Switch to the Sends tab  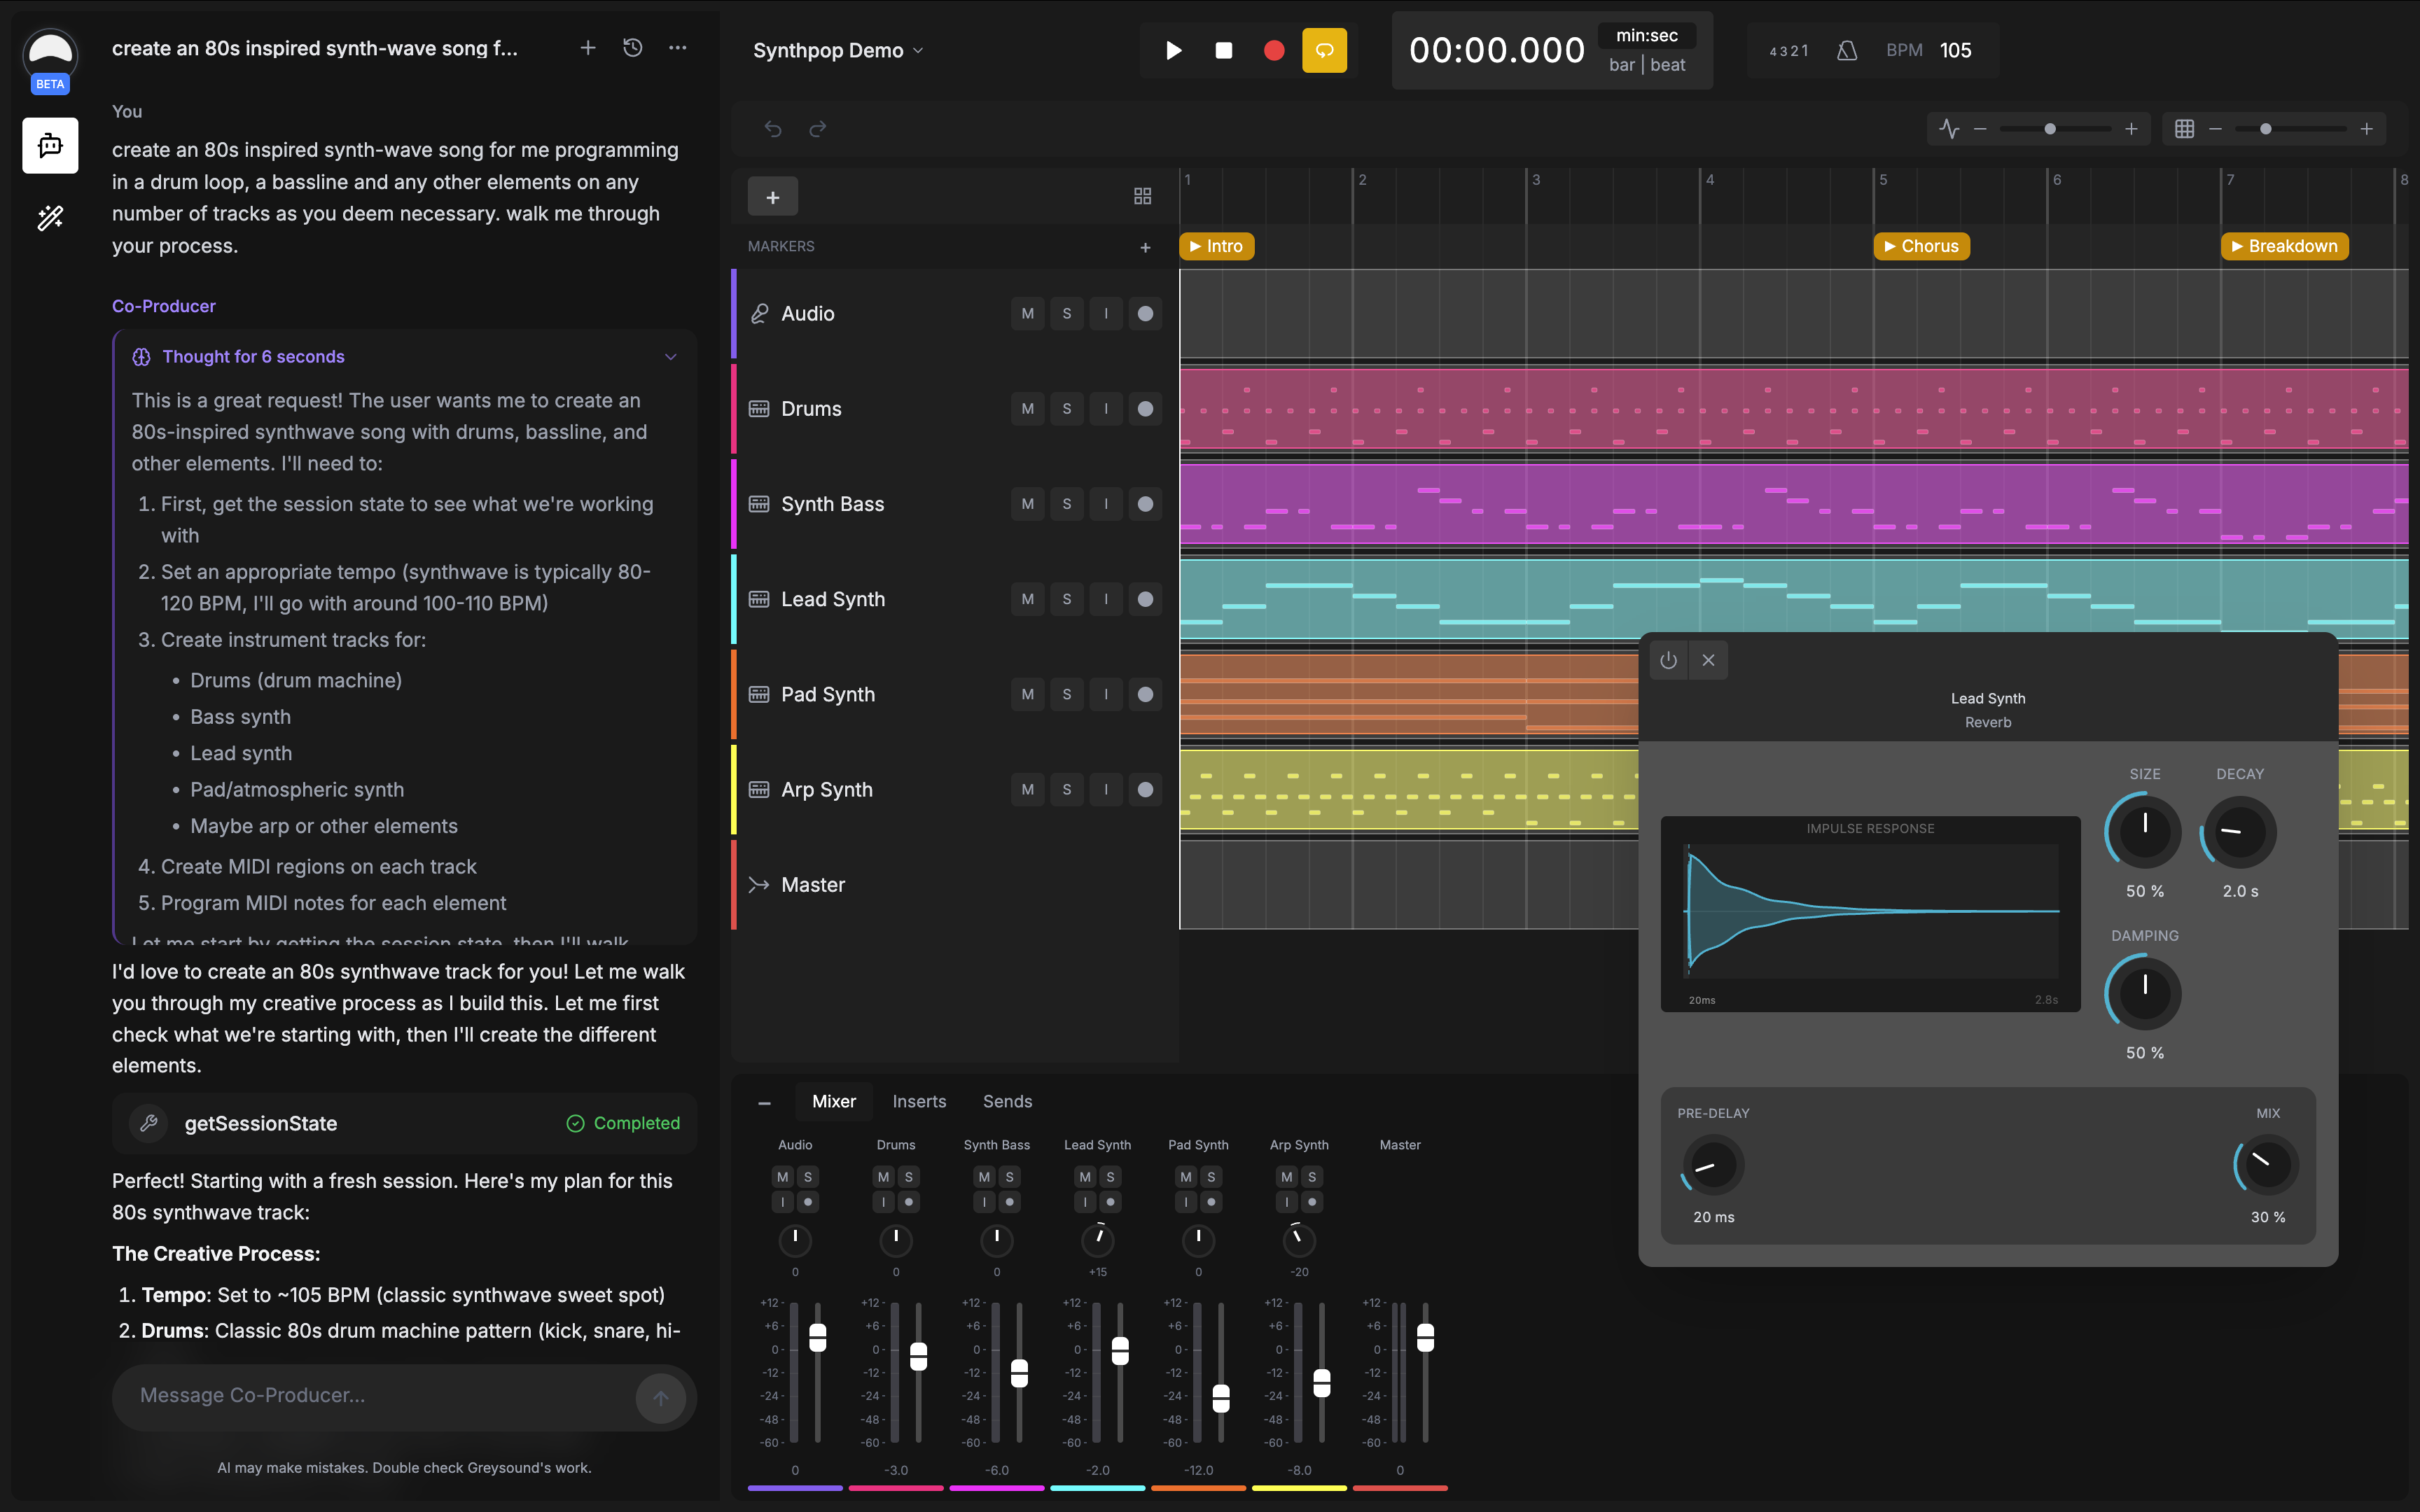pyautogui.click(x=1007, y=1101)
